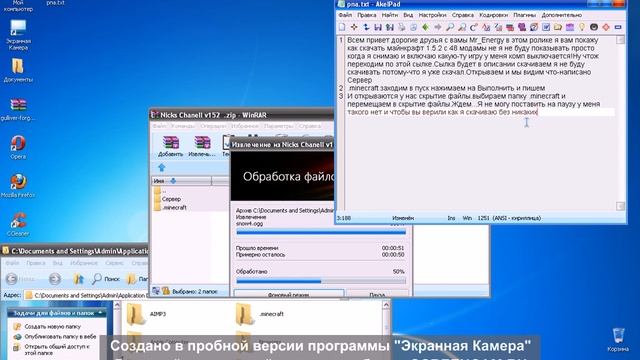This screenshot has width=640, height=360.
Task: Click Открыть общий доступ к этой папке
Action: click(x=57, y=349)
